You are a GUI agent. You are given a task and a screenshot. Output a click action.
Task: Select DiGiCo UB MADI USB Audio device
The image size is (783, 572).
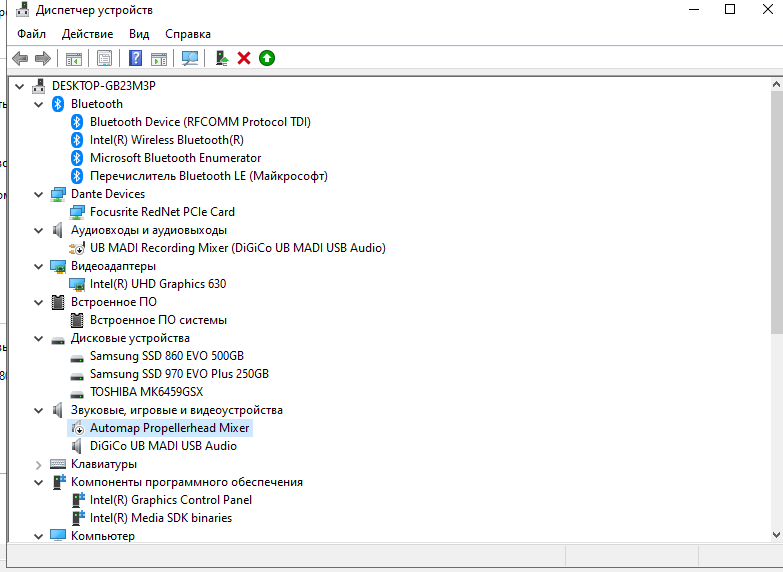[x=163, y=446]
